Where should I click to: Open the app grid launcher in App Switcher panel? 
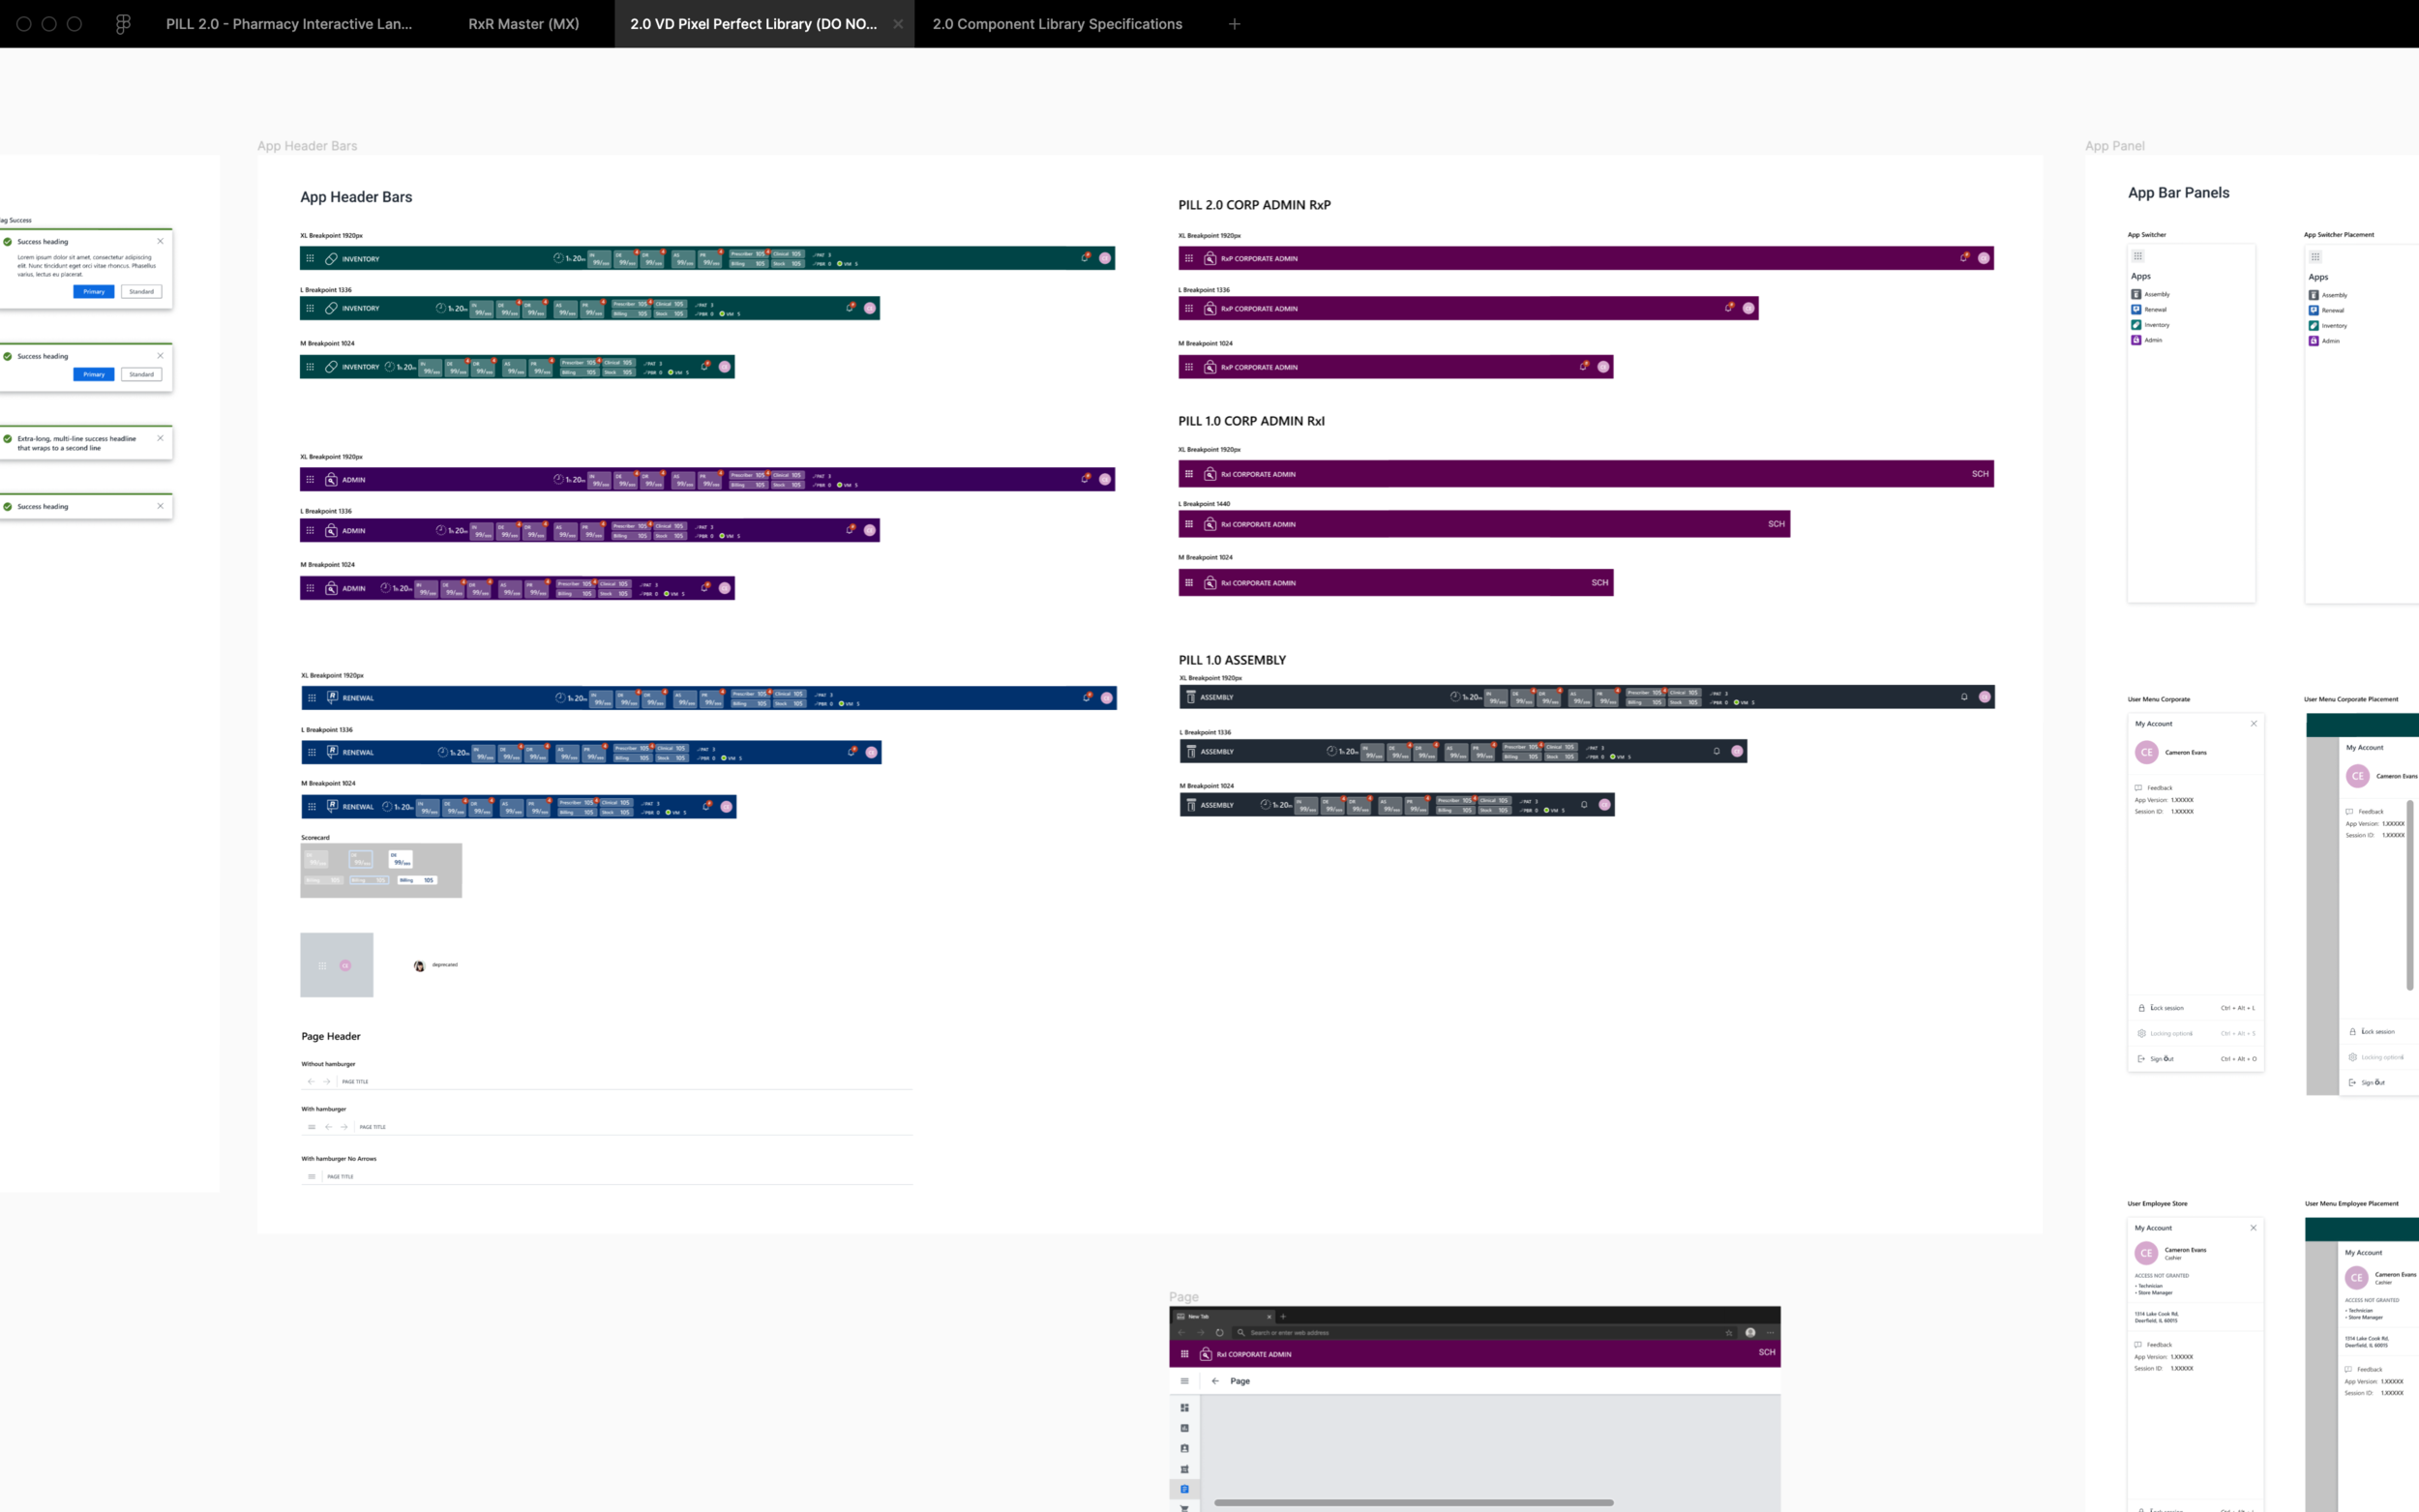coord(2139,256)
